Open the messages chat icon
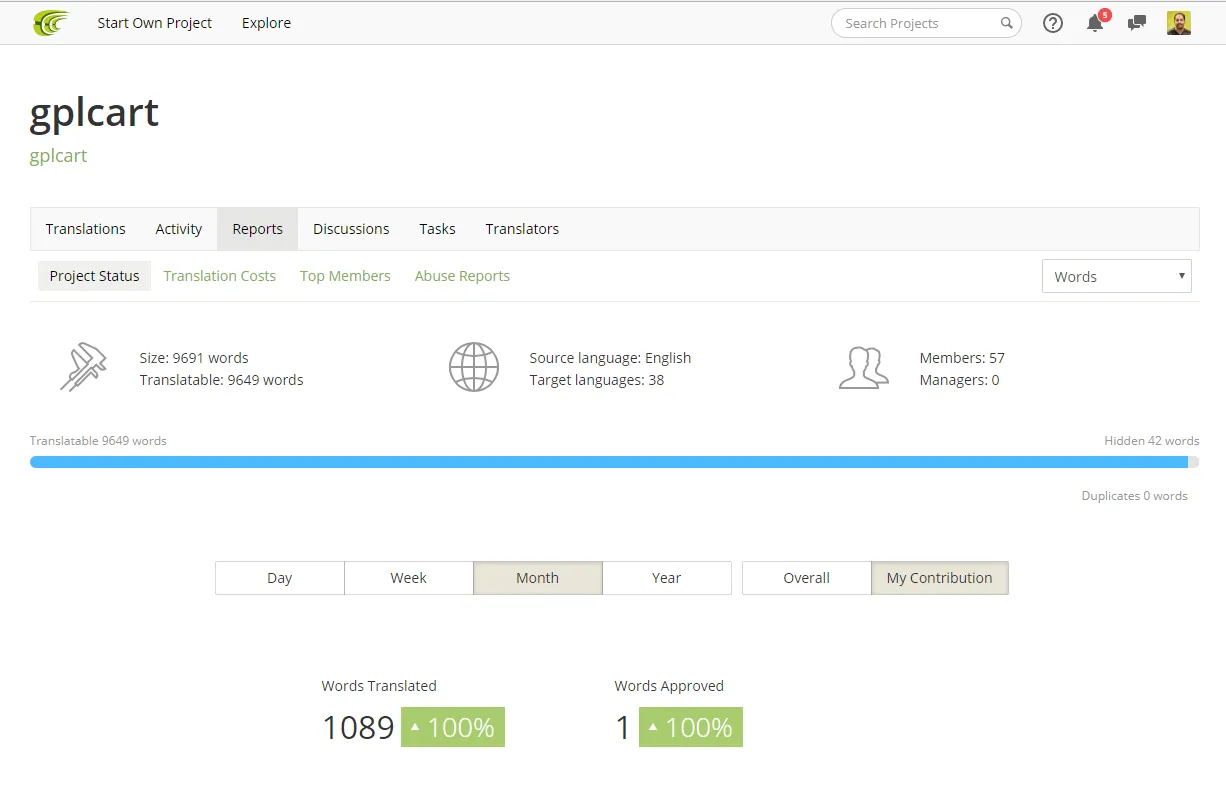The width and height of the screenshot is (1226, 797). pyautogui.click(x=1137, y=23)
